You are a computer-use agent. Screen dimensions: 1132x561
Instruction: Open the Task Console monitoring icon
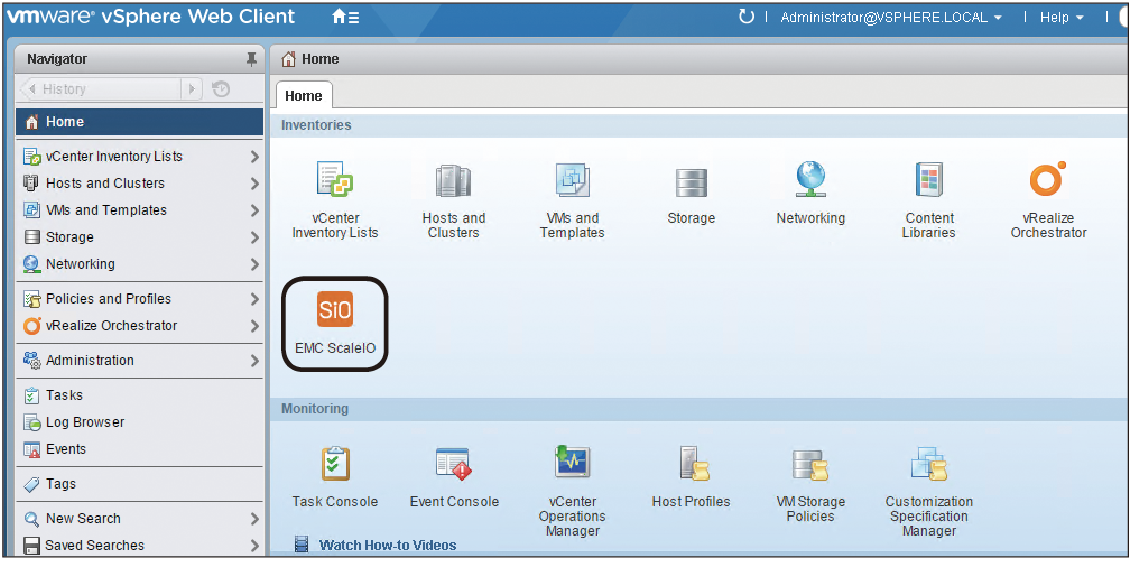(335, 464)
